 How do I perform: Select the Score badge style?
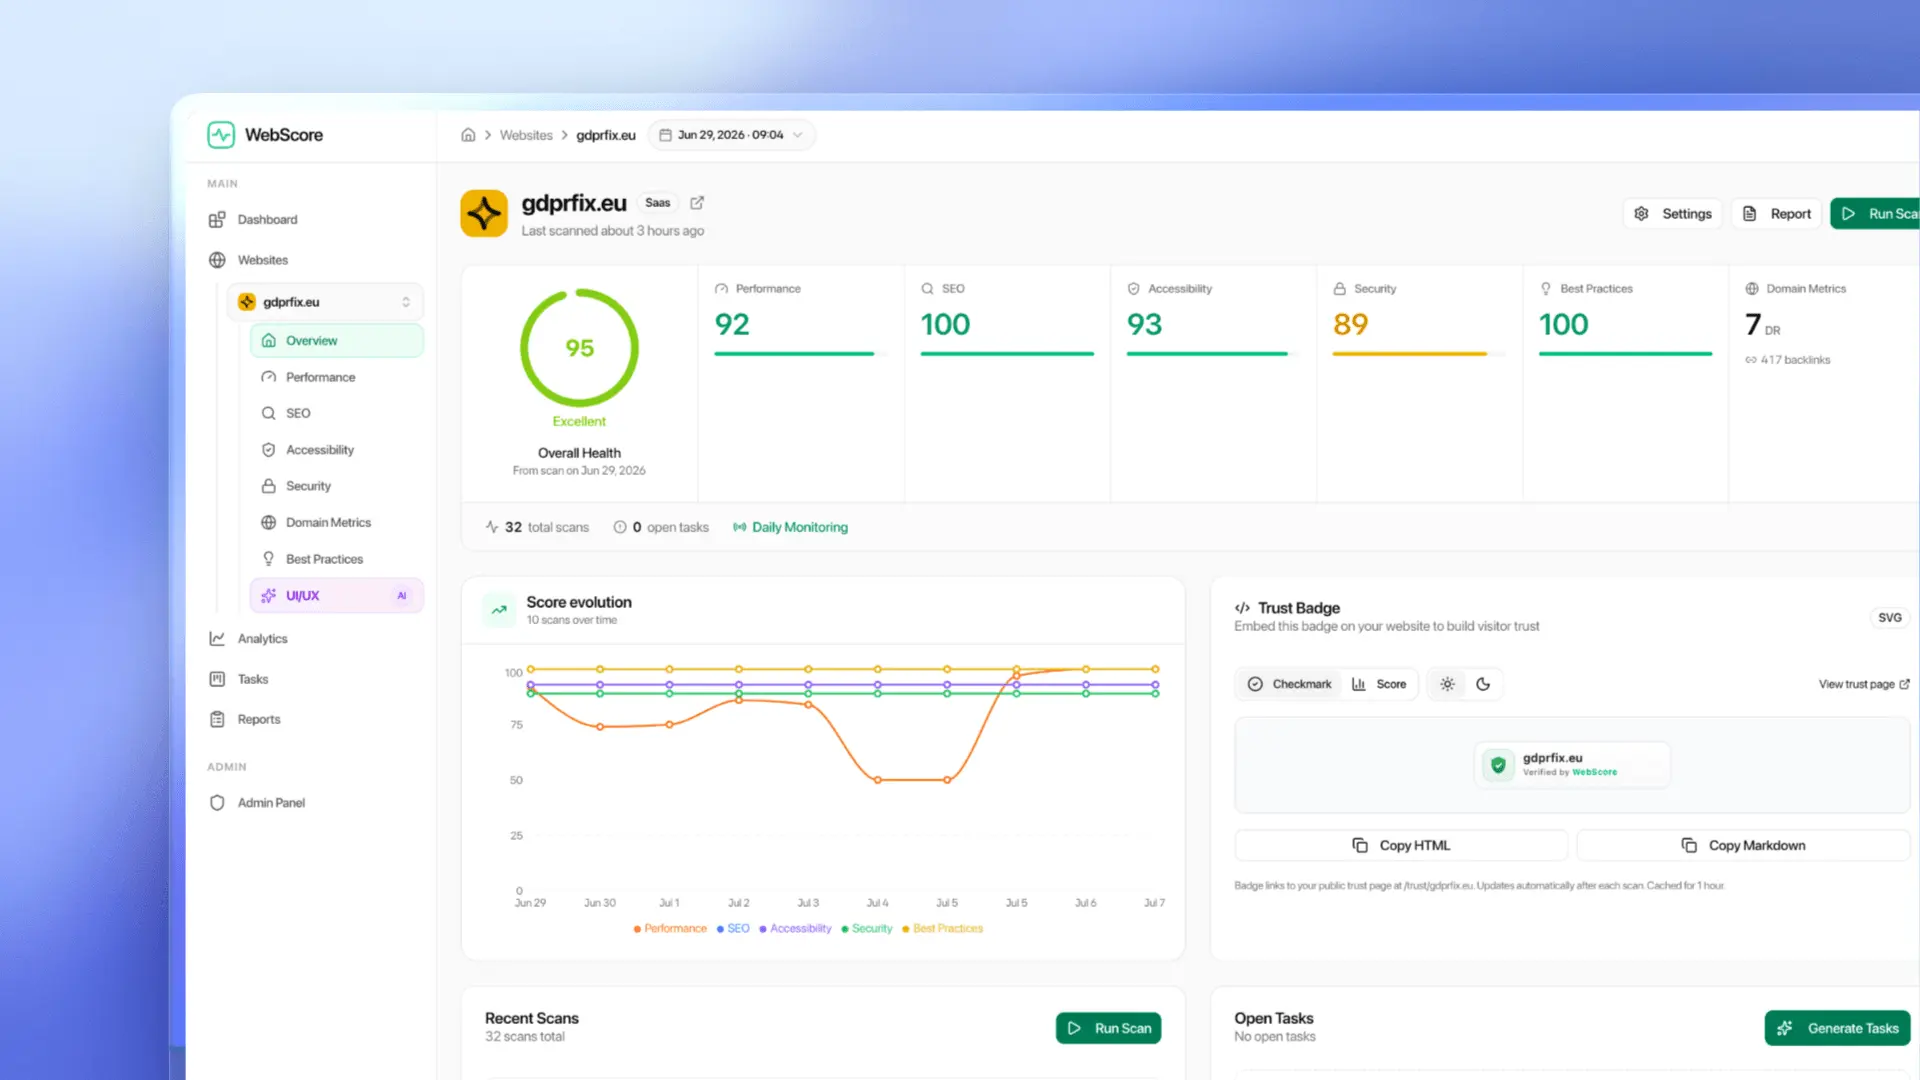1379,685
